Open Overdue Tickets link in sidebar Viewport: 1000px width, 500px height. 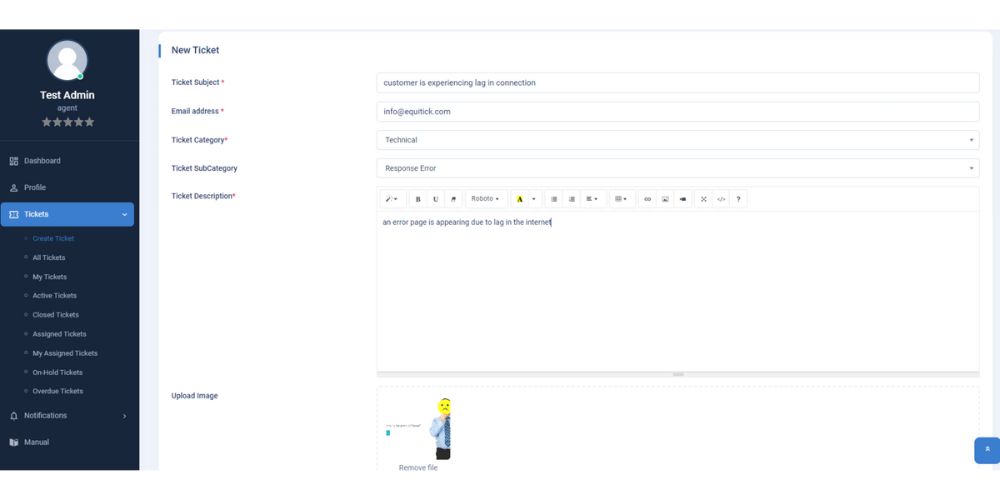pos(57,391)
